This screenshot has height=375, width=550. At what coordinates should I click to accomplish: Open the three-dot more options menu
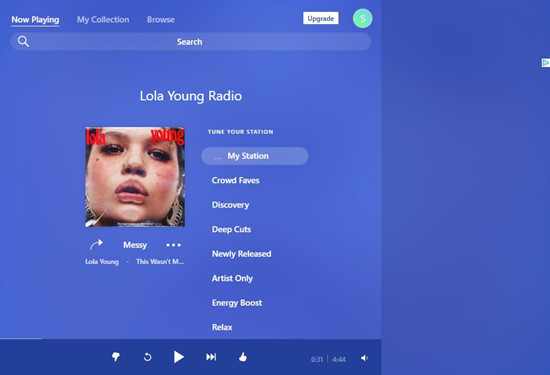[x=174, y=245]
